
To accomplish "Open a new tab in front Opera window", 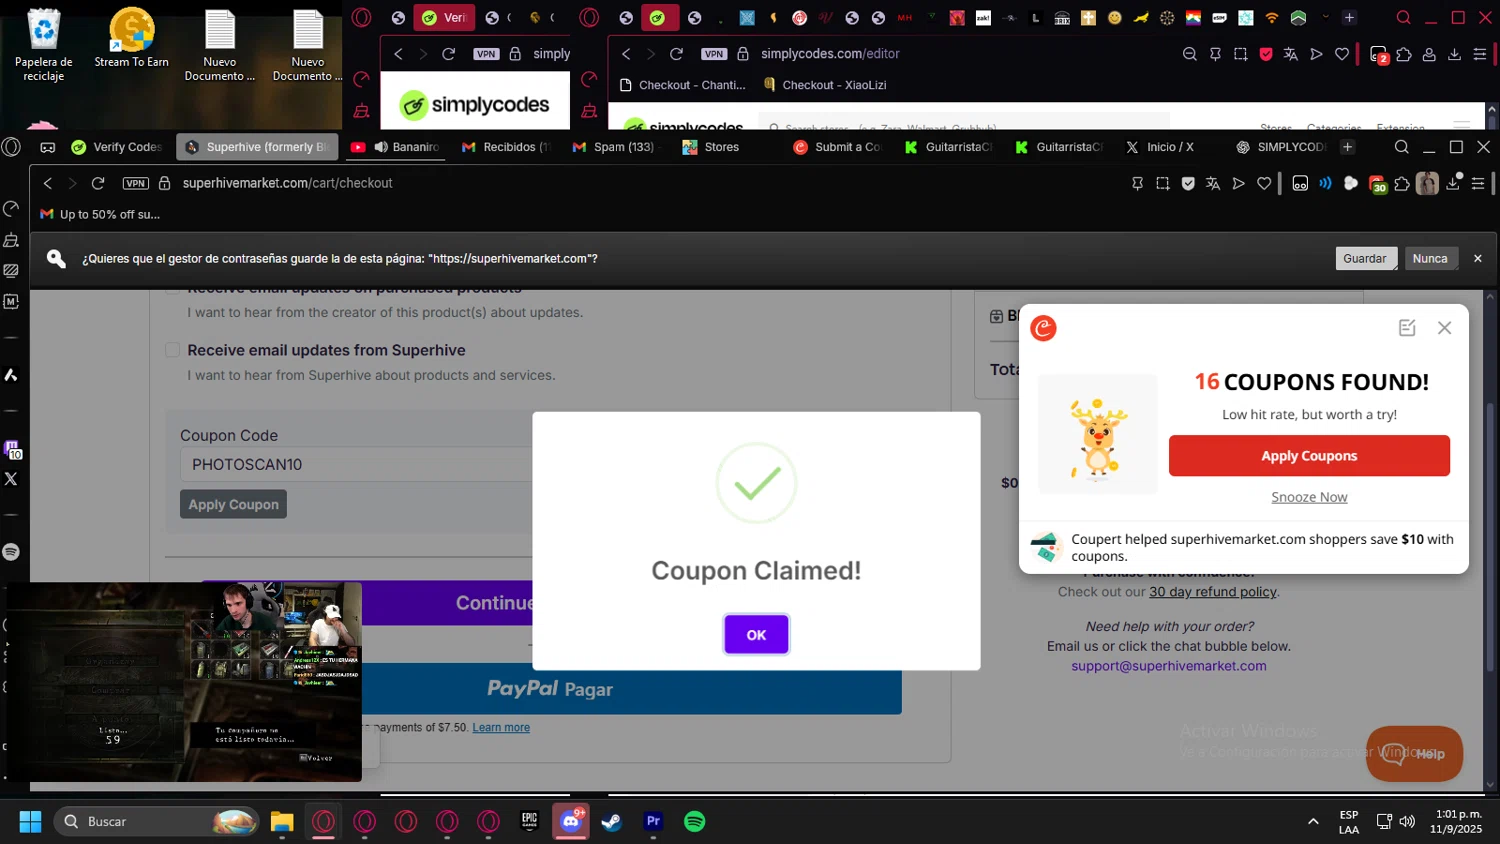I will click(1347, 147).
